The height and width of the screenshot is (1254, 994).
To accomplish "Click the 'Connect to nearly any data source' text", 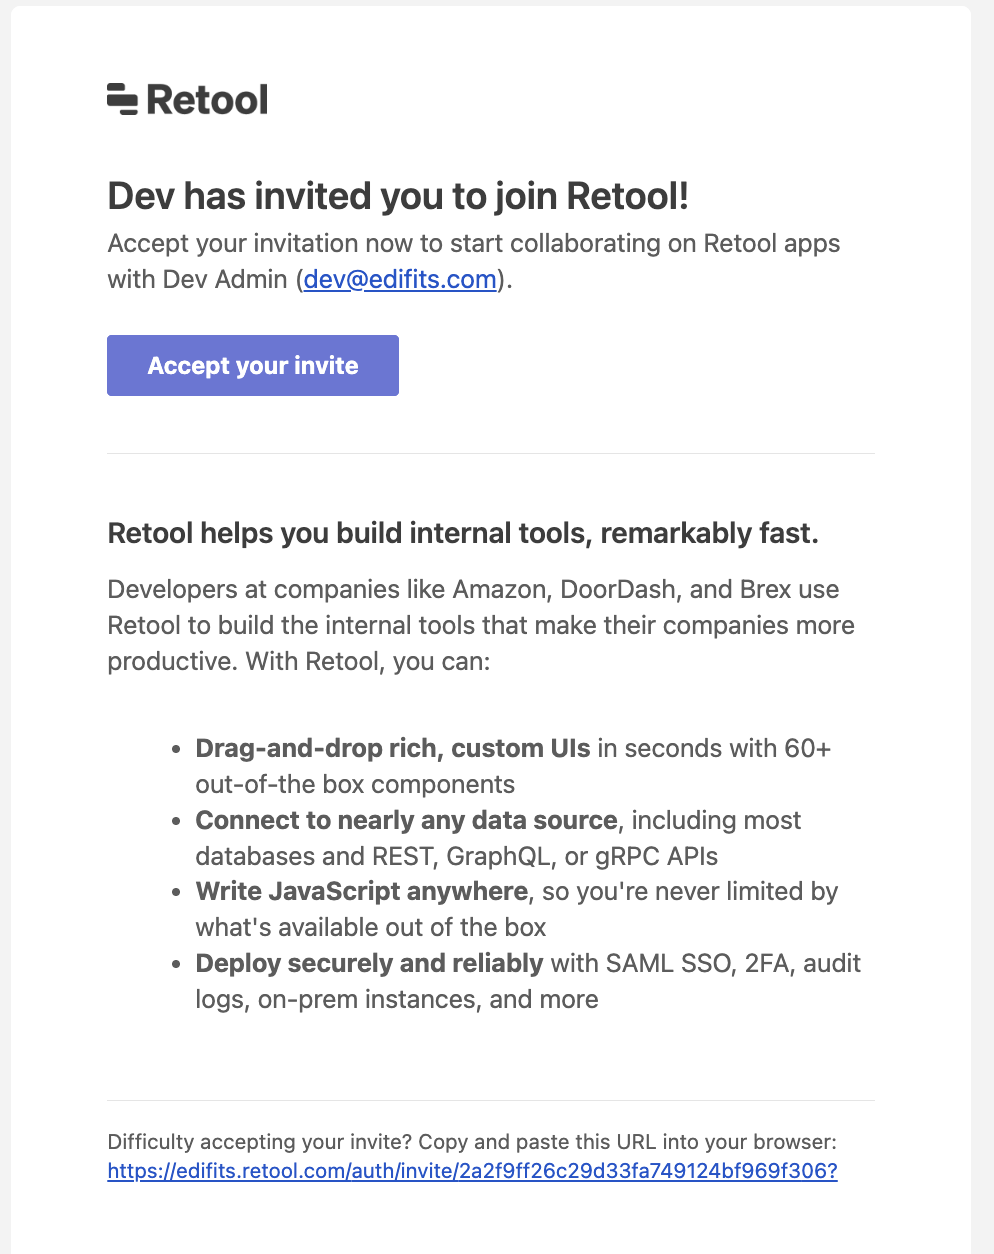I will click(406, 820).
